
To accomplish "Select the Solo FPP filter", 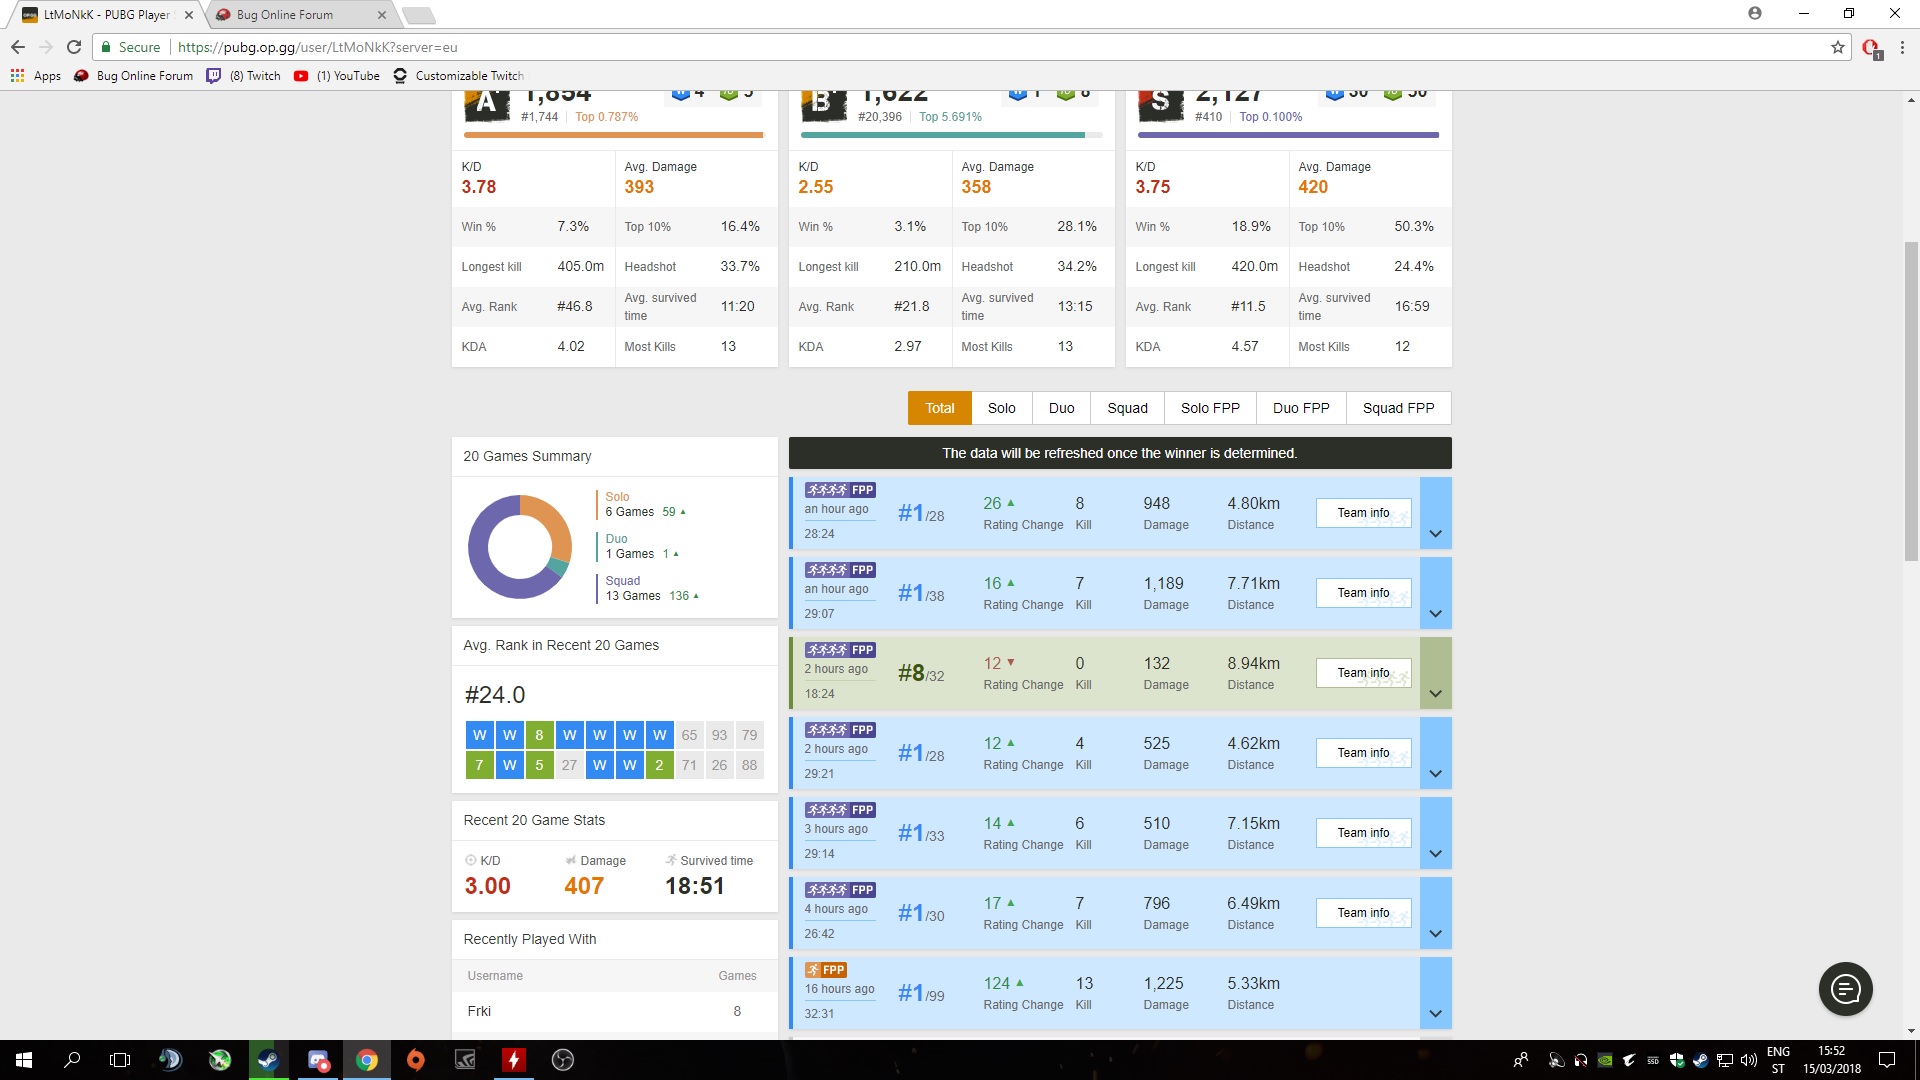I will pos(1209,408).
